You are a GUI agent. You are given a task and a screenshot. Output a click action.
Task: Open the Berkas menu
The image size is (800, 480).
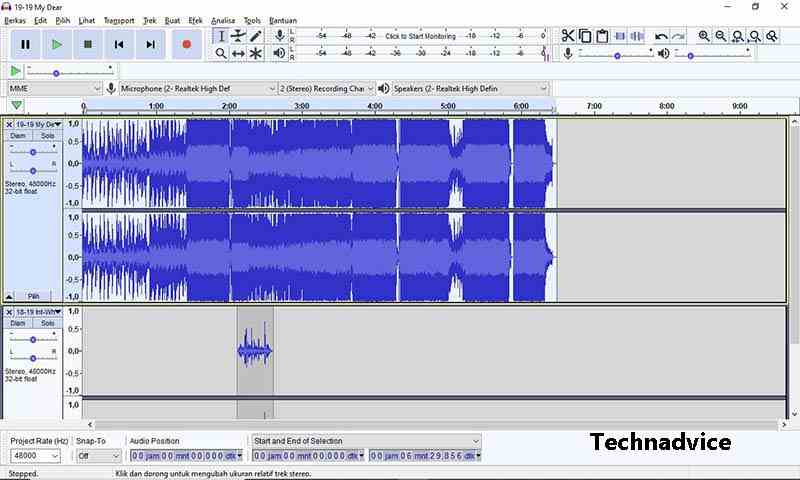[15, 20]
